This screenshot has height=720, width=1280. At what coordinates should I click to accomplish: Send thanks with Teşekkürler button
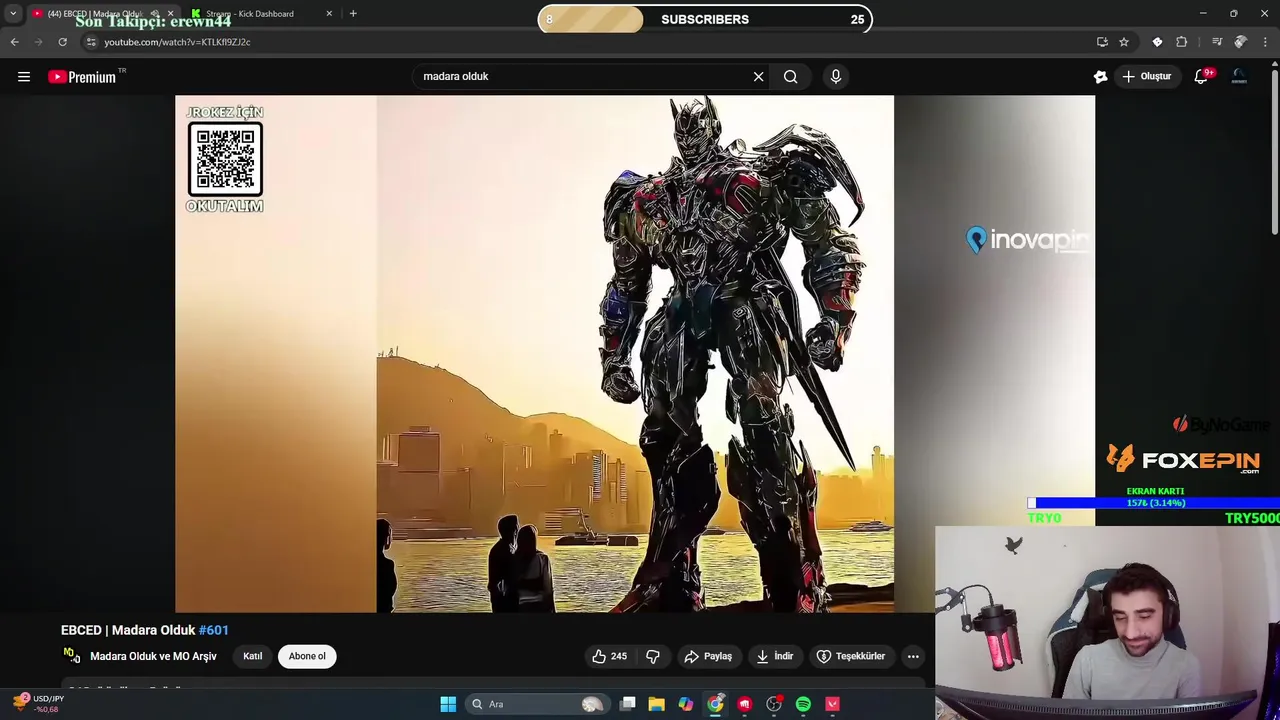(x=851, y=656)
